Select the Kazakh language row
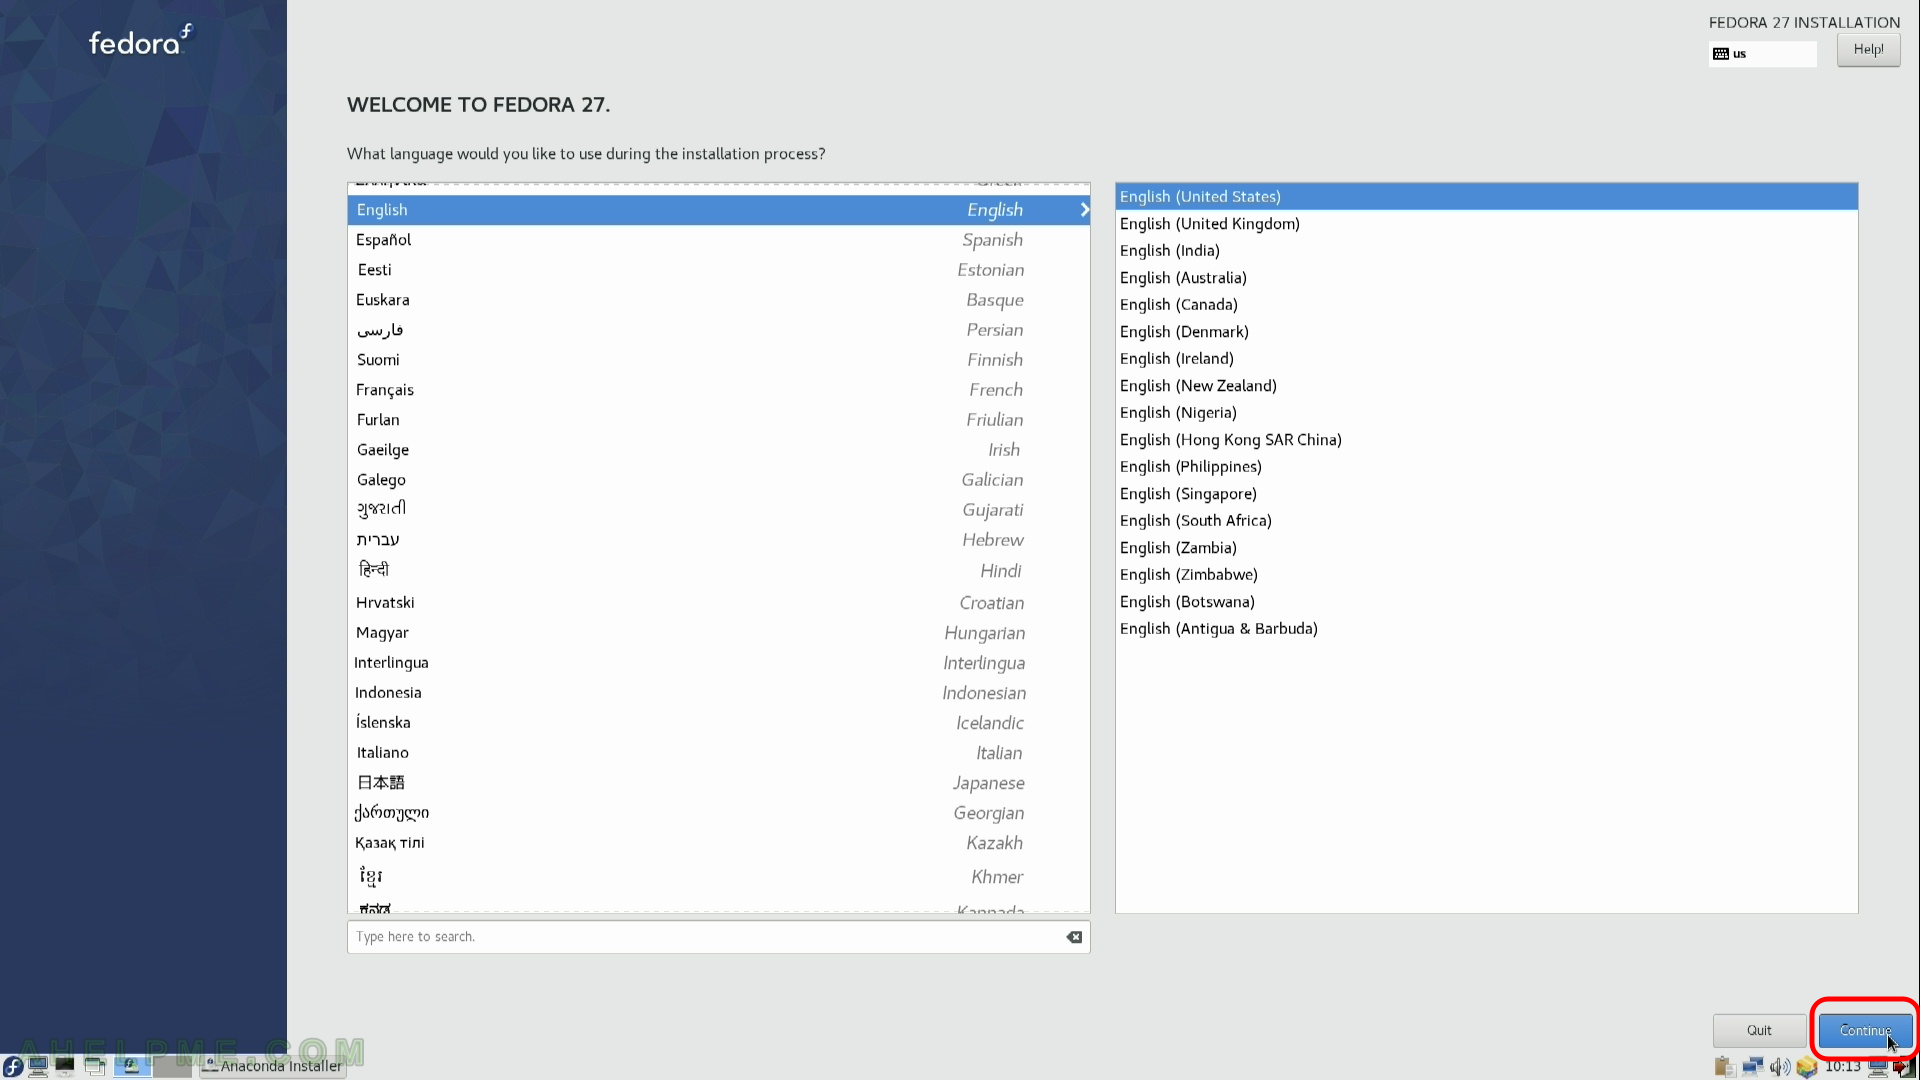 point(718,843)
